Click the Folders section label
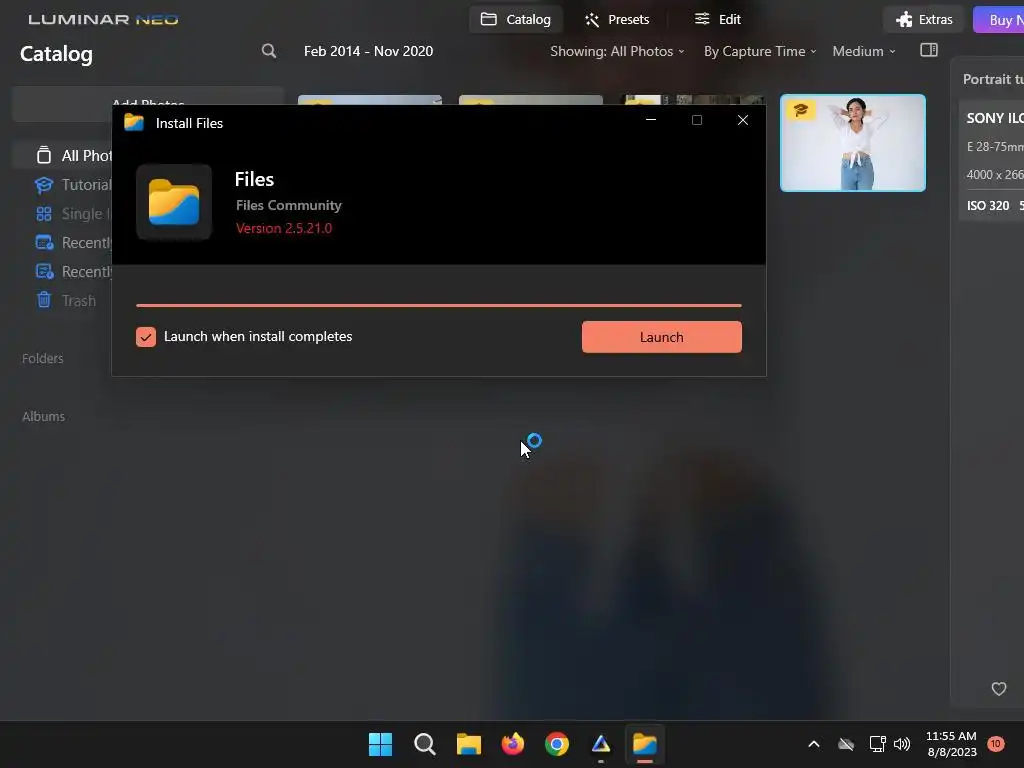1024x768 pixels. click(x=42, y=359)
